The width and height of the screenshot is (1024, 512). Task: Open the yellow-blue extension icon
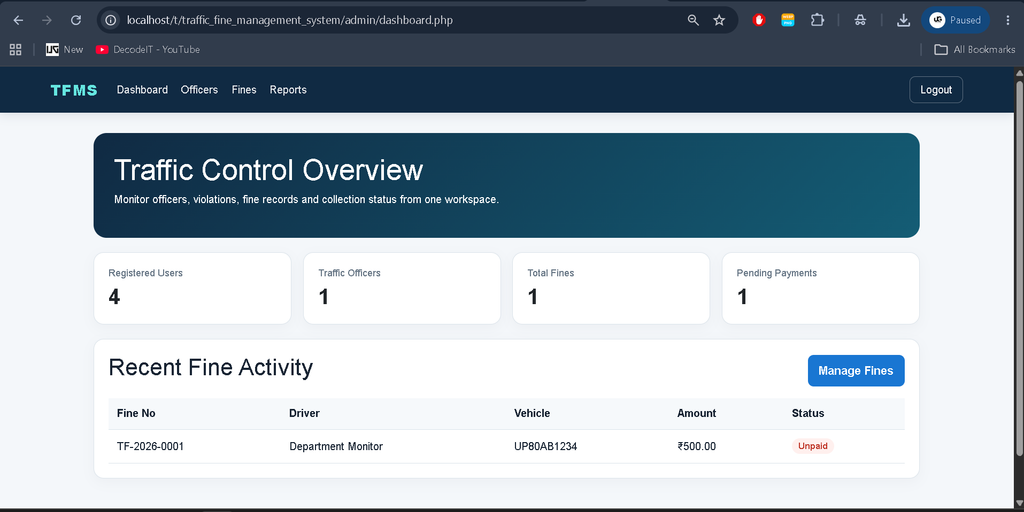(788, 20)
